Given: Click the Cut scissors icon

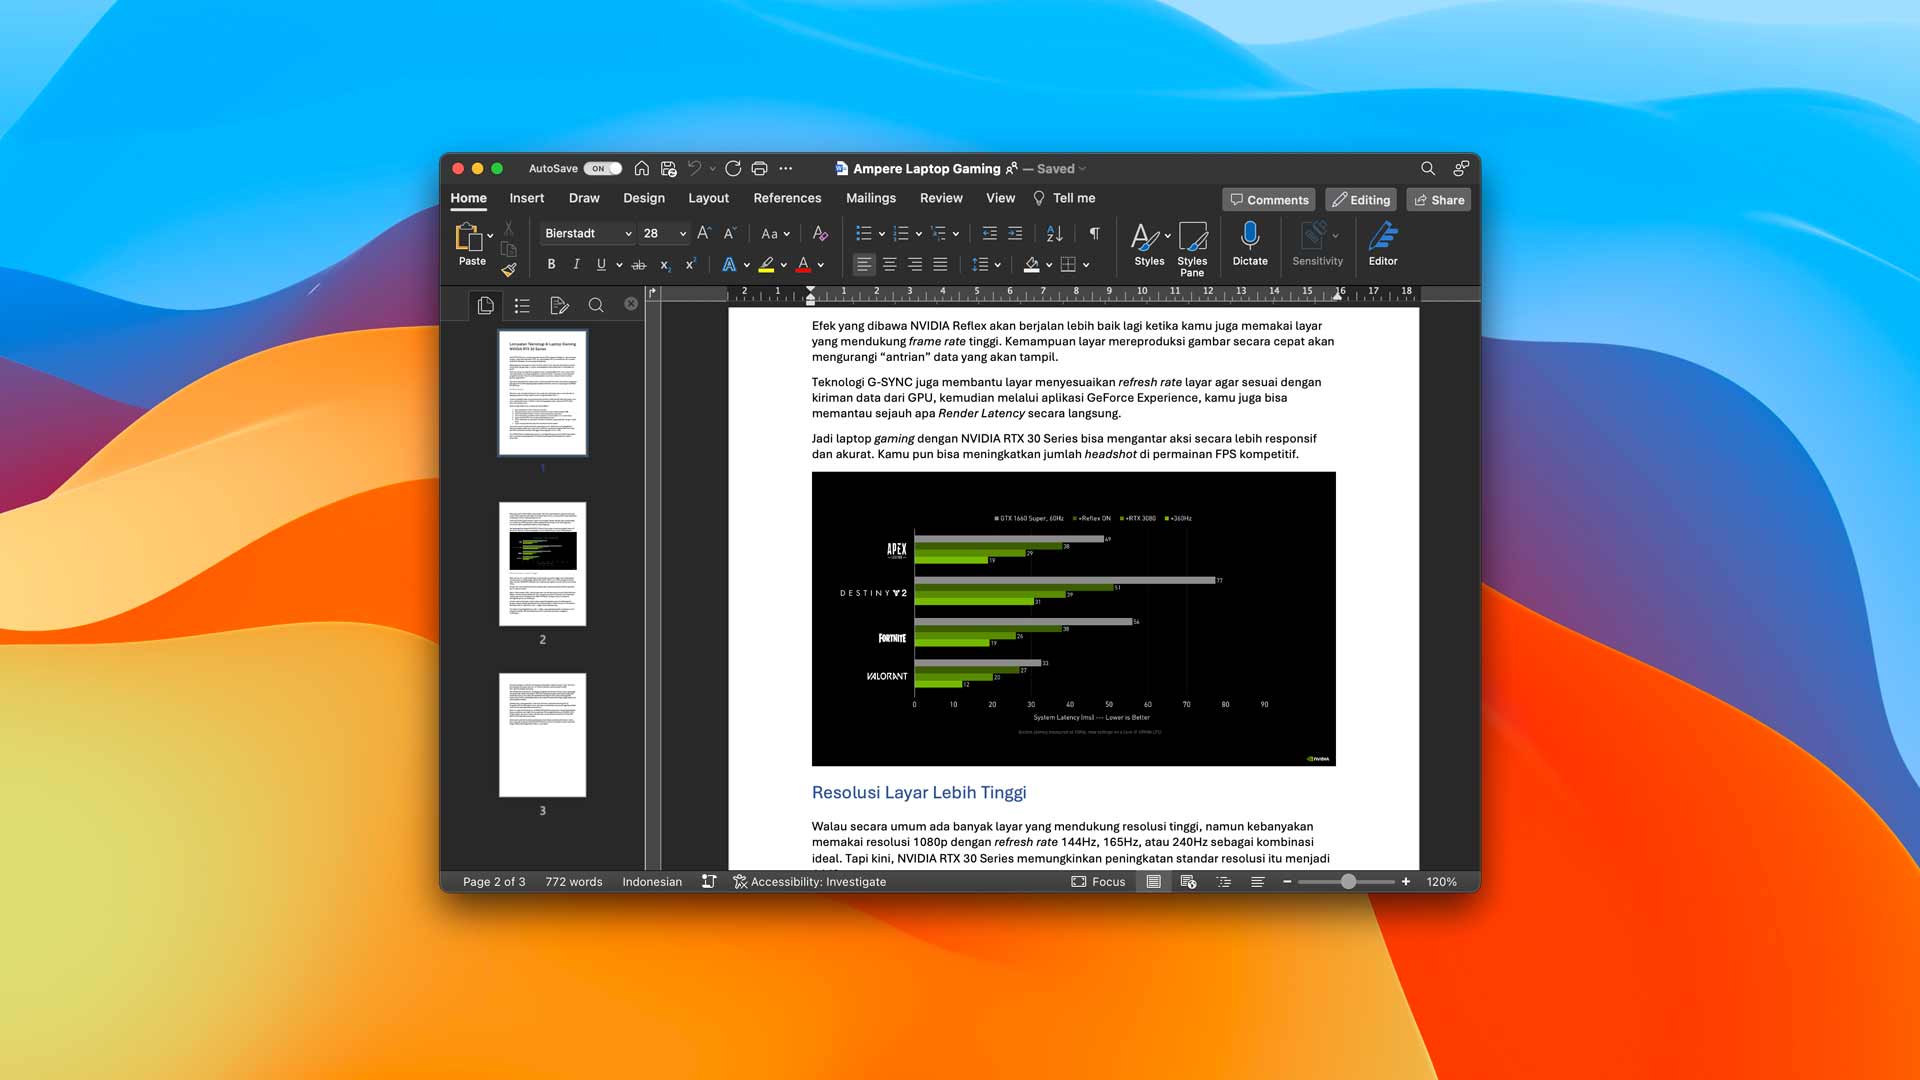Looking at the screenshot, I should click(x=508, y=228).
